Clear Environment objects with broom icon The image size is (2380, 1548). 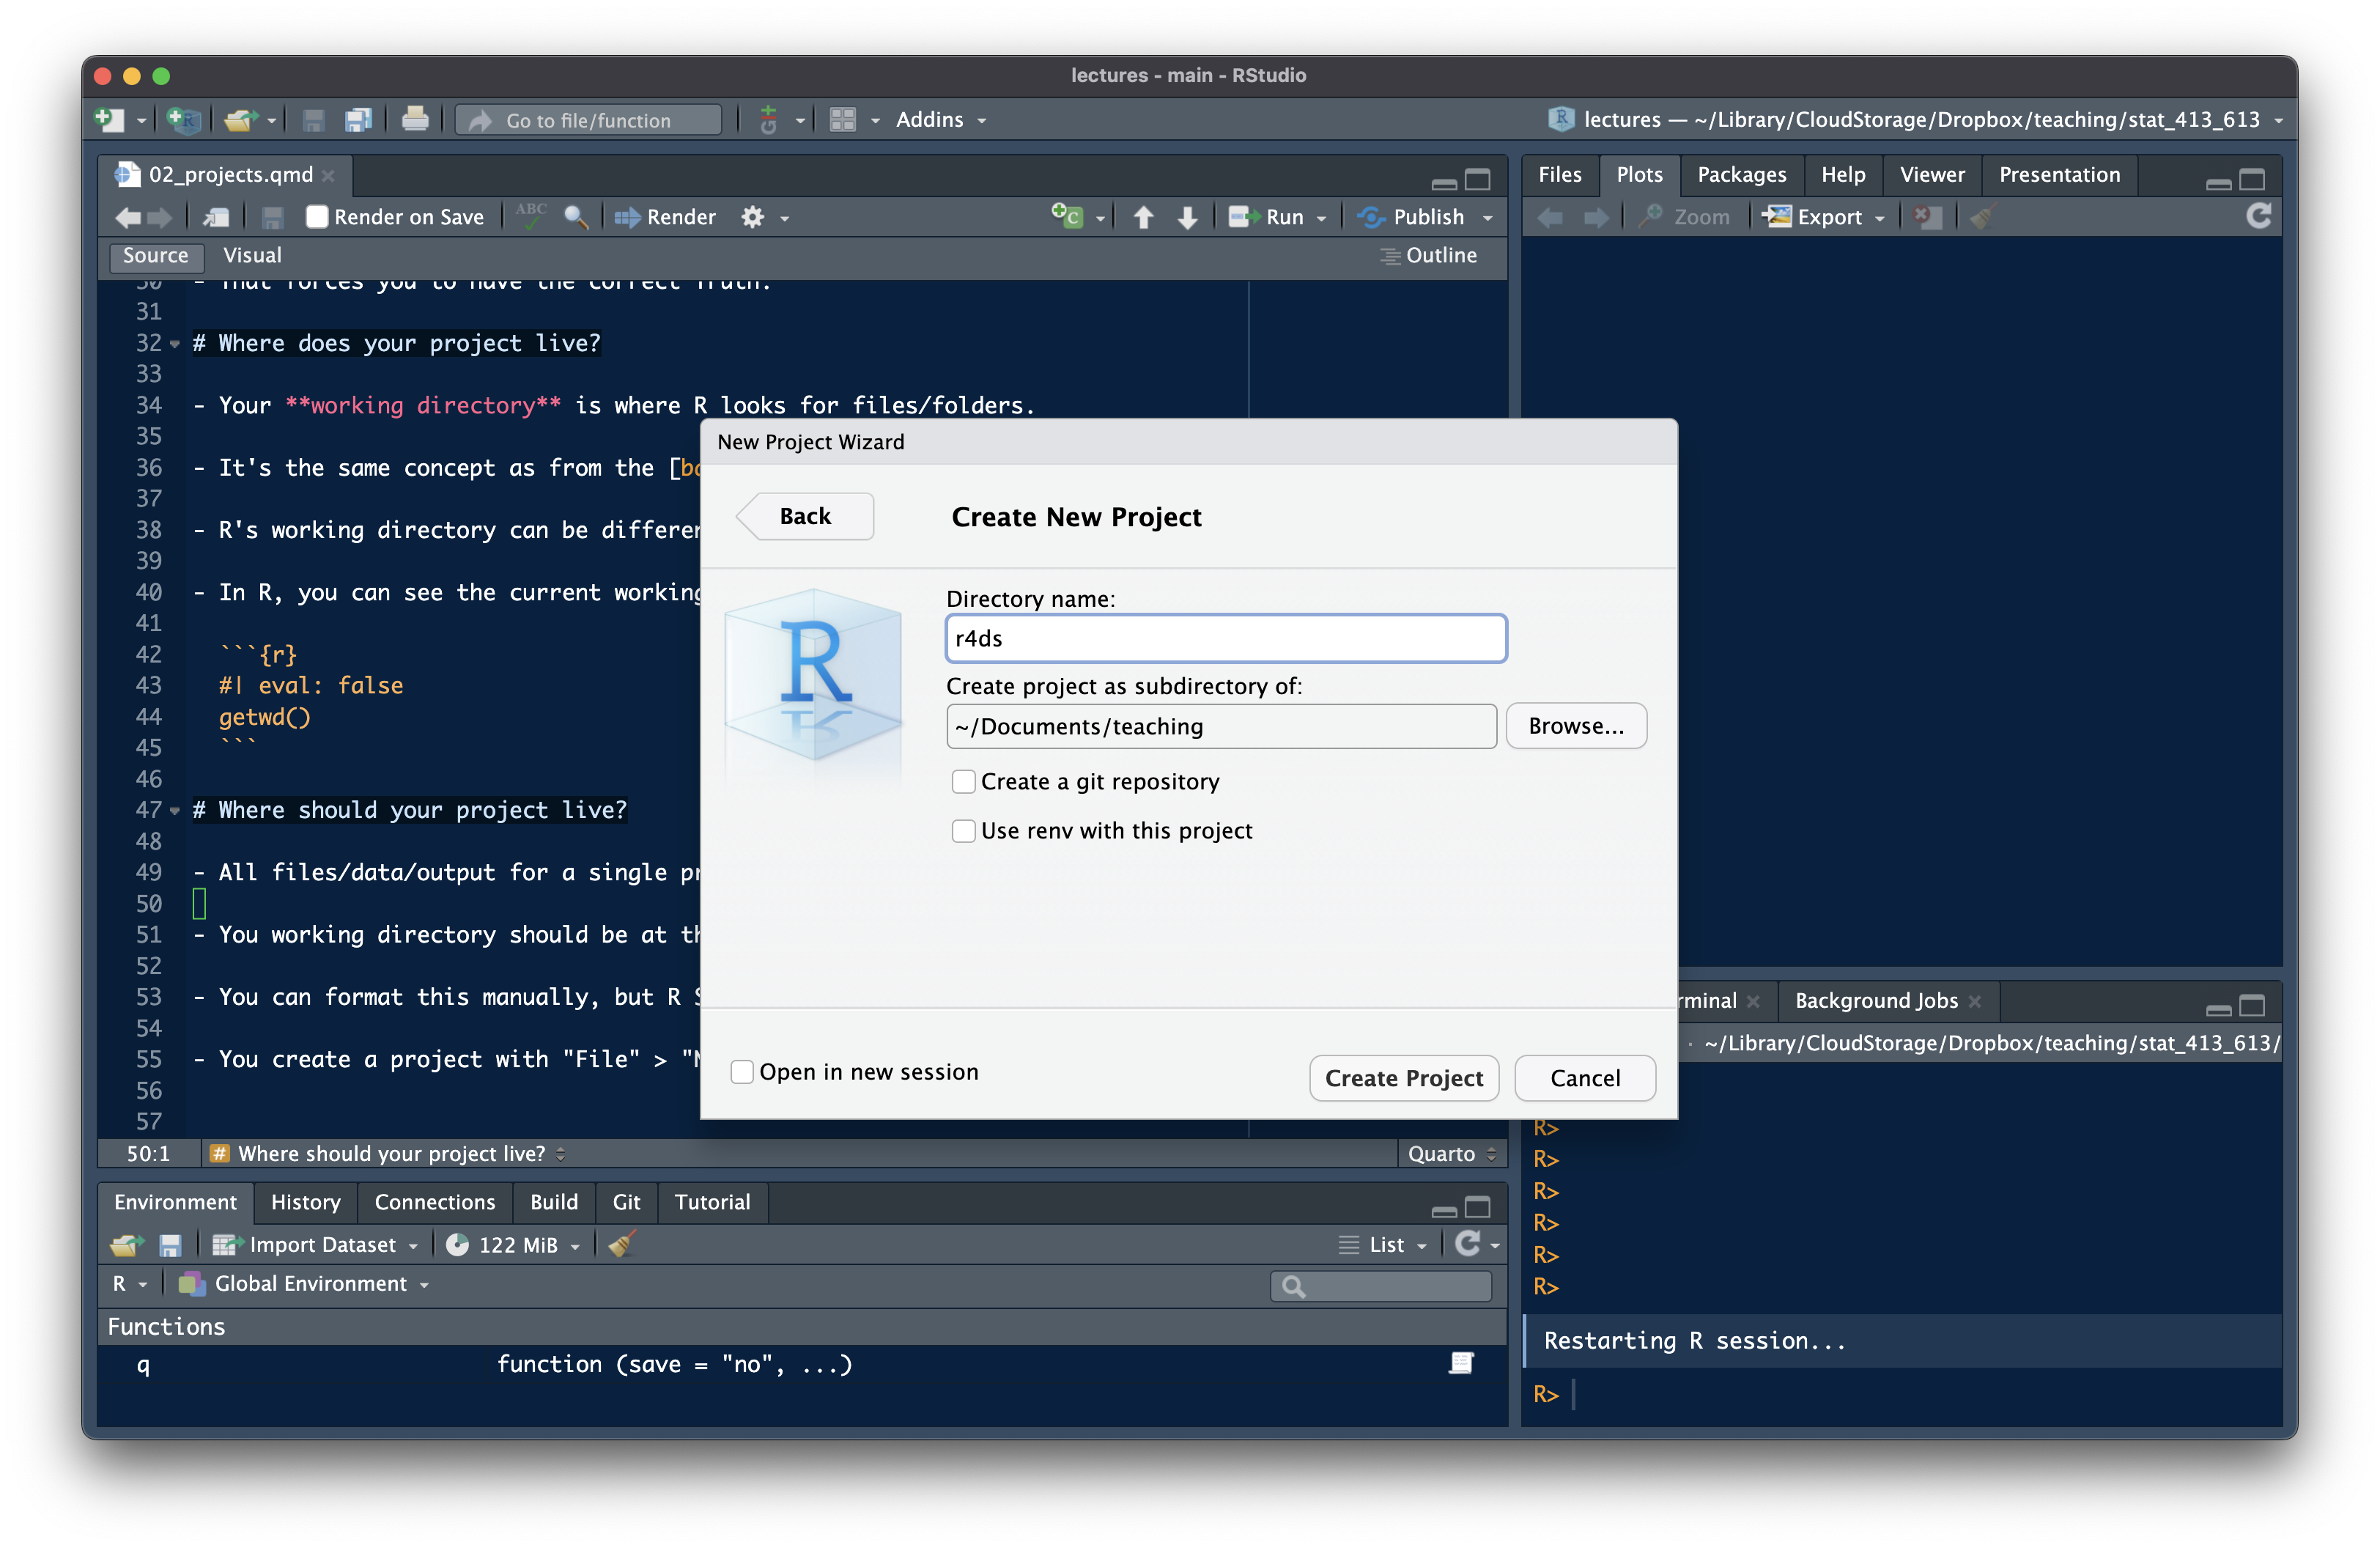(622, 1245)
